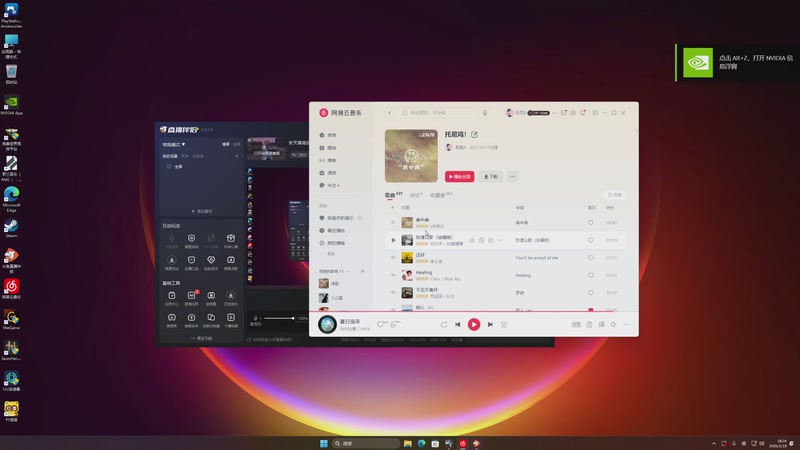
Task: Click the 下载 button under the playlist title
Action: pos(490,177)
